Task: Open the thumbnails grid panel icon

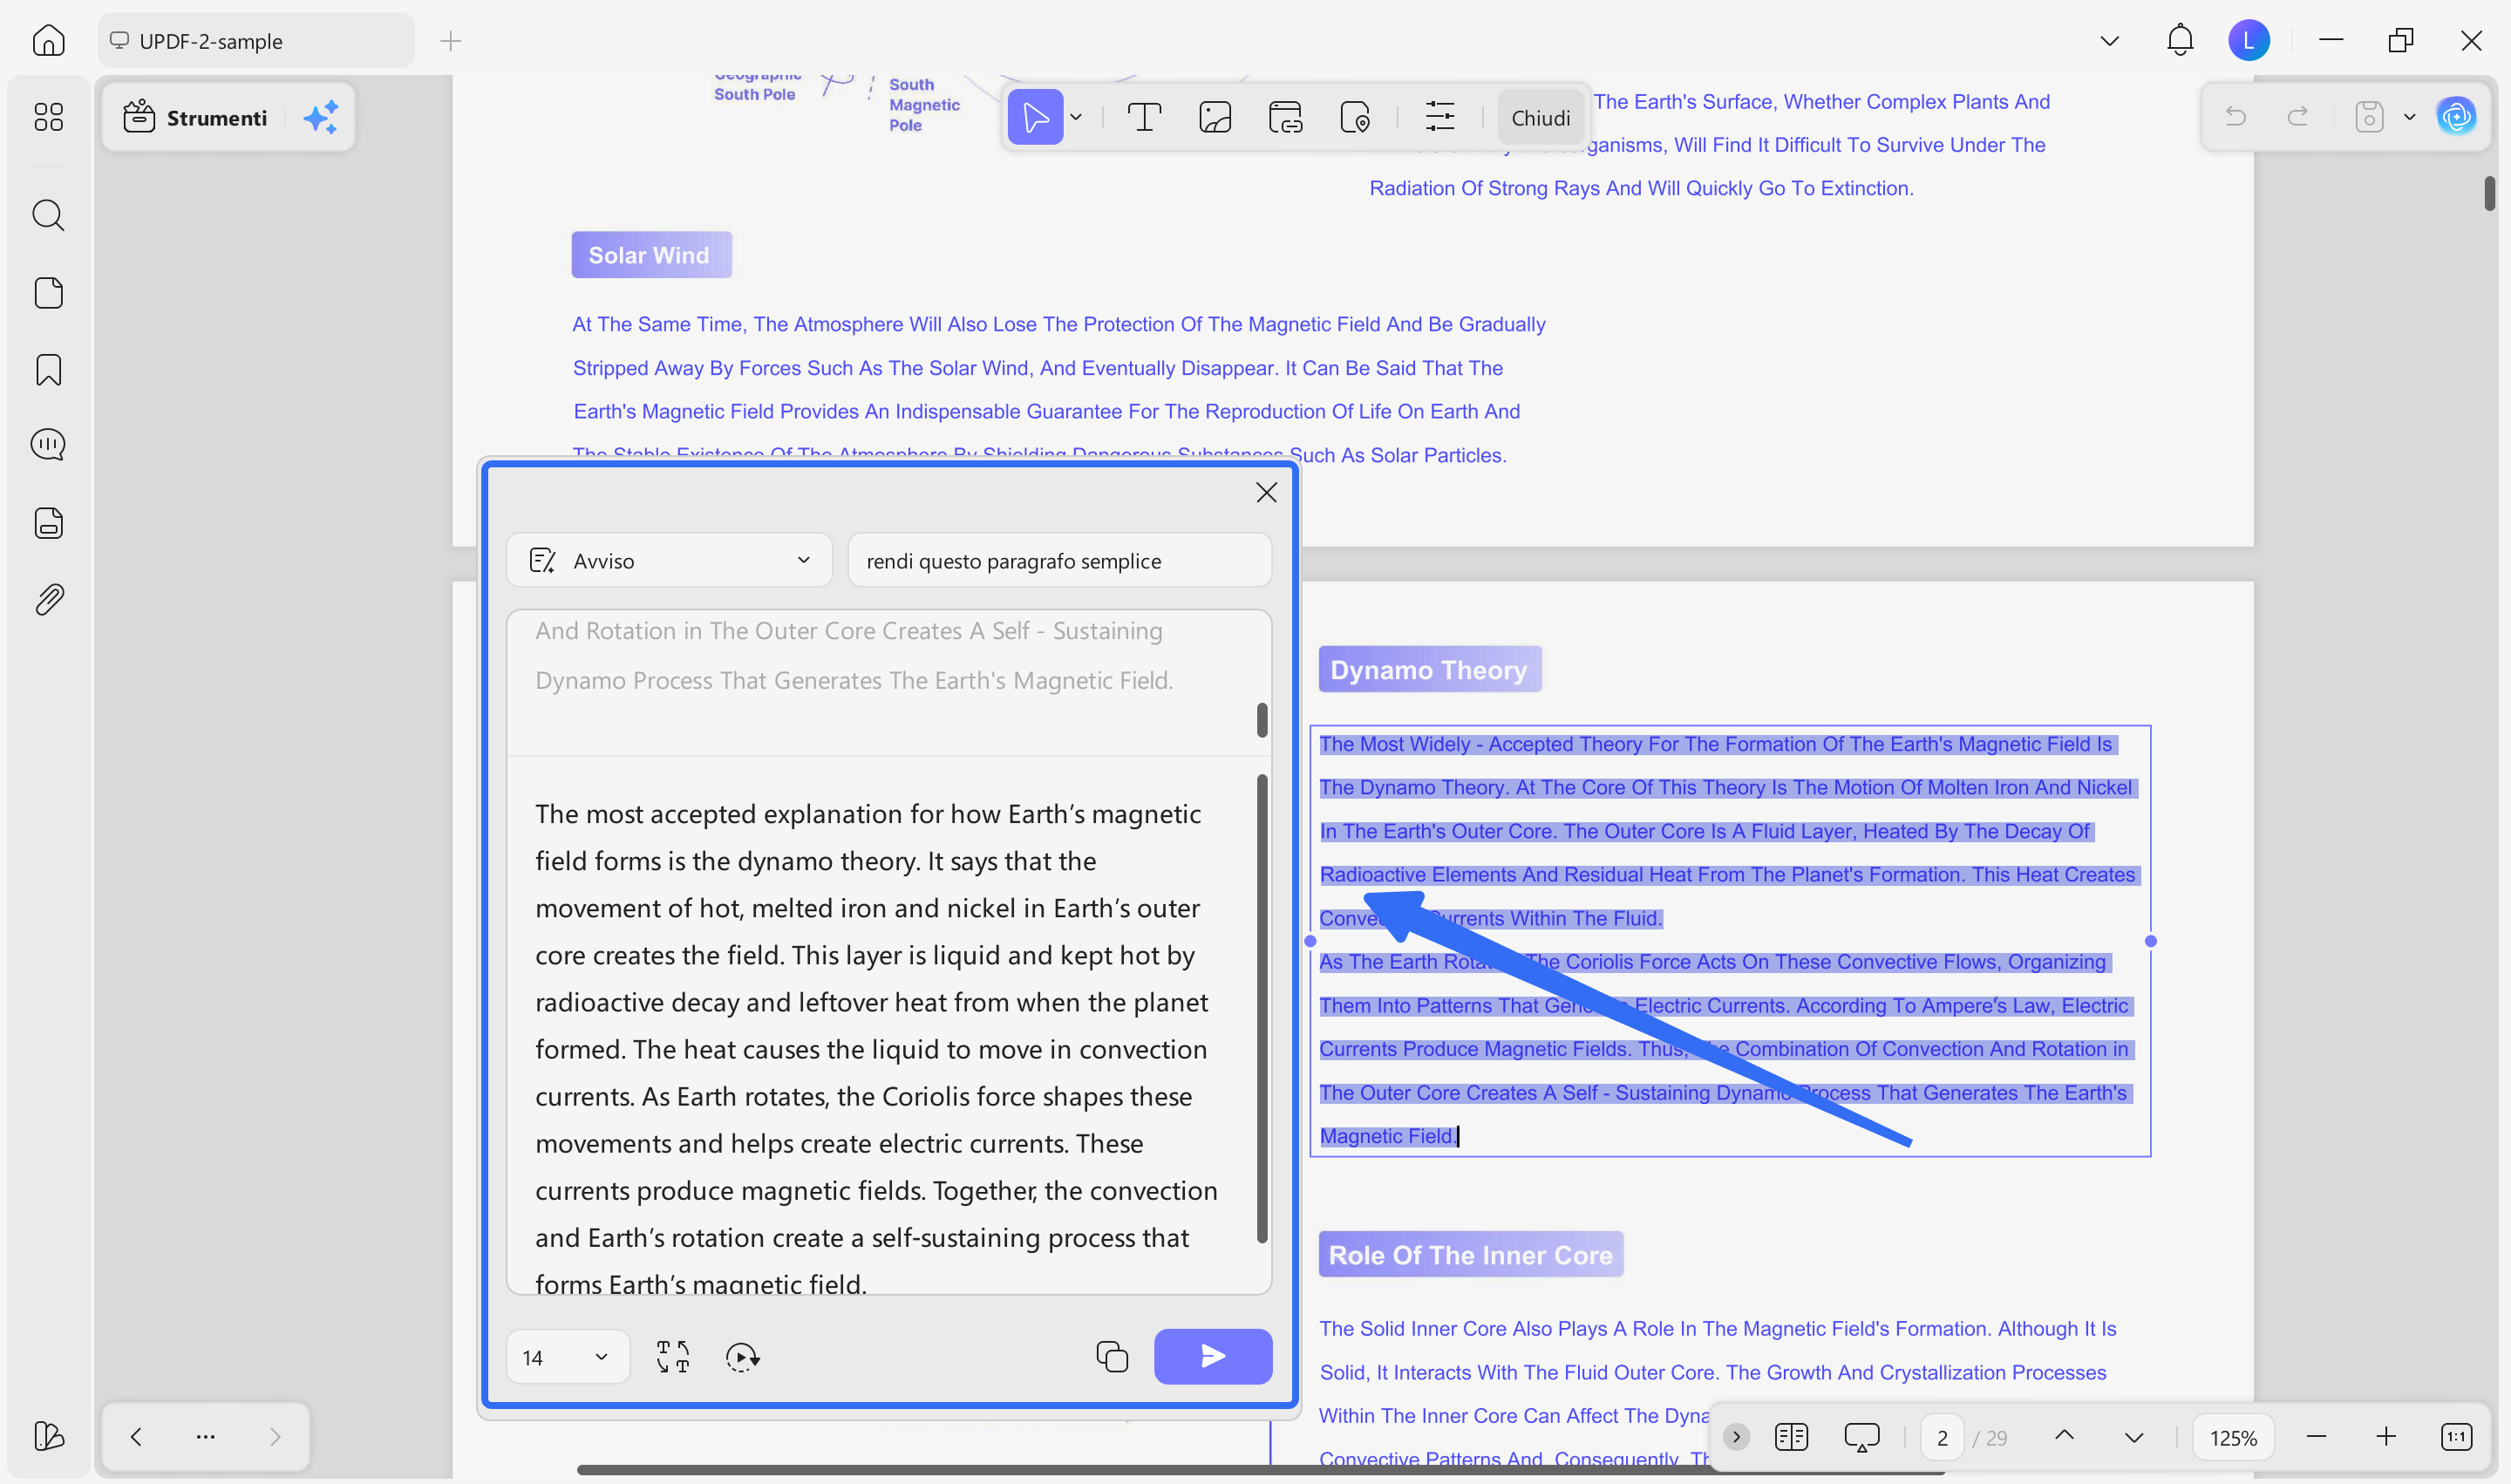Action: coord(48,117)
